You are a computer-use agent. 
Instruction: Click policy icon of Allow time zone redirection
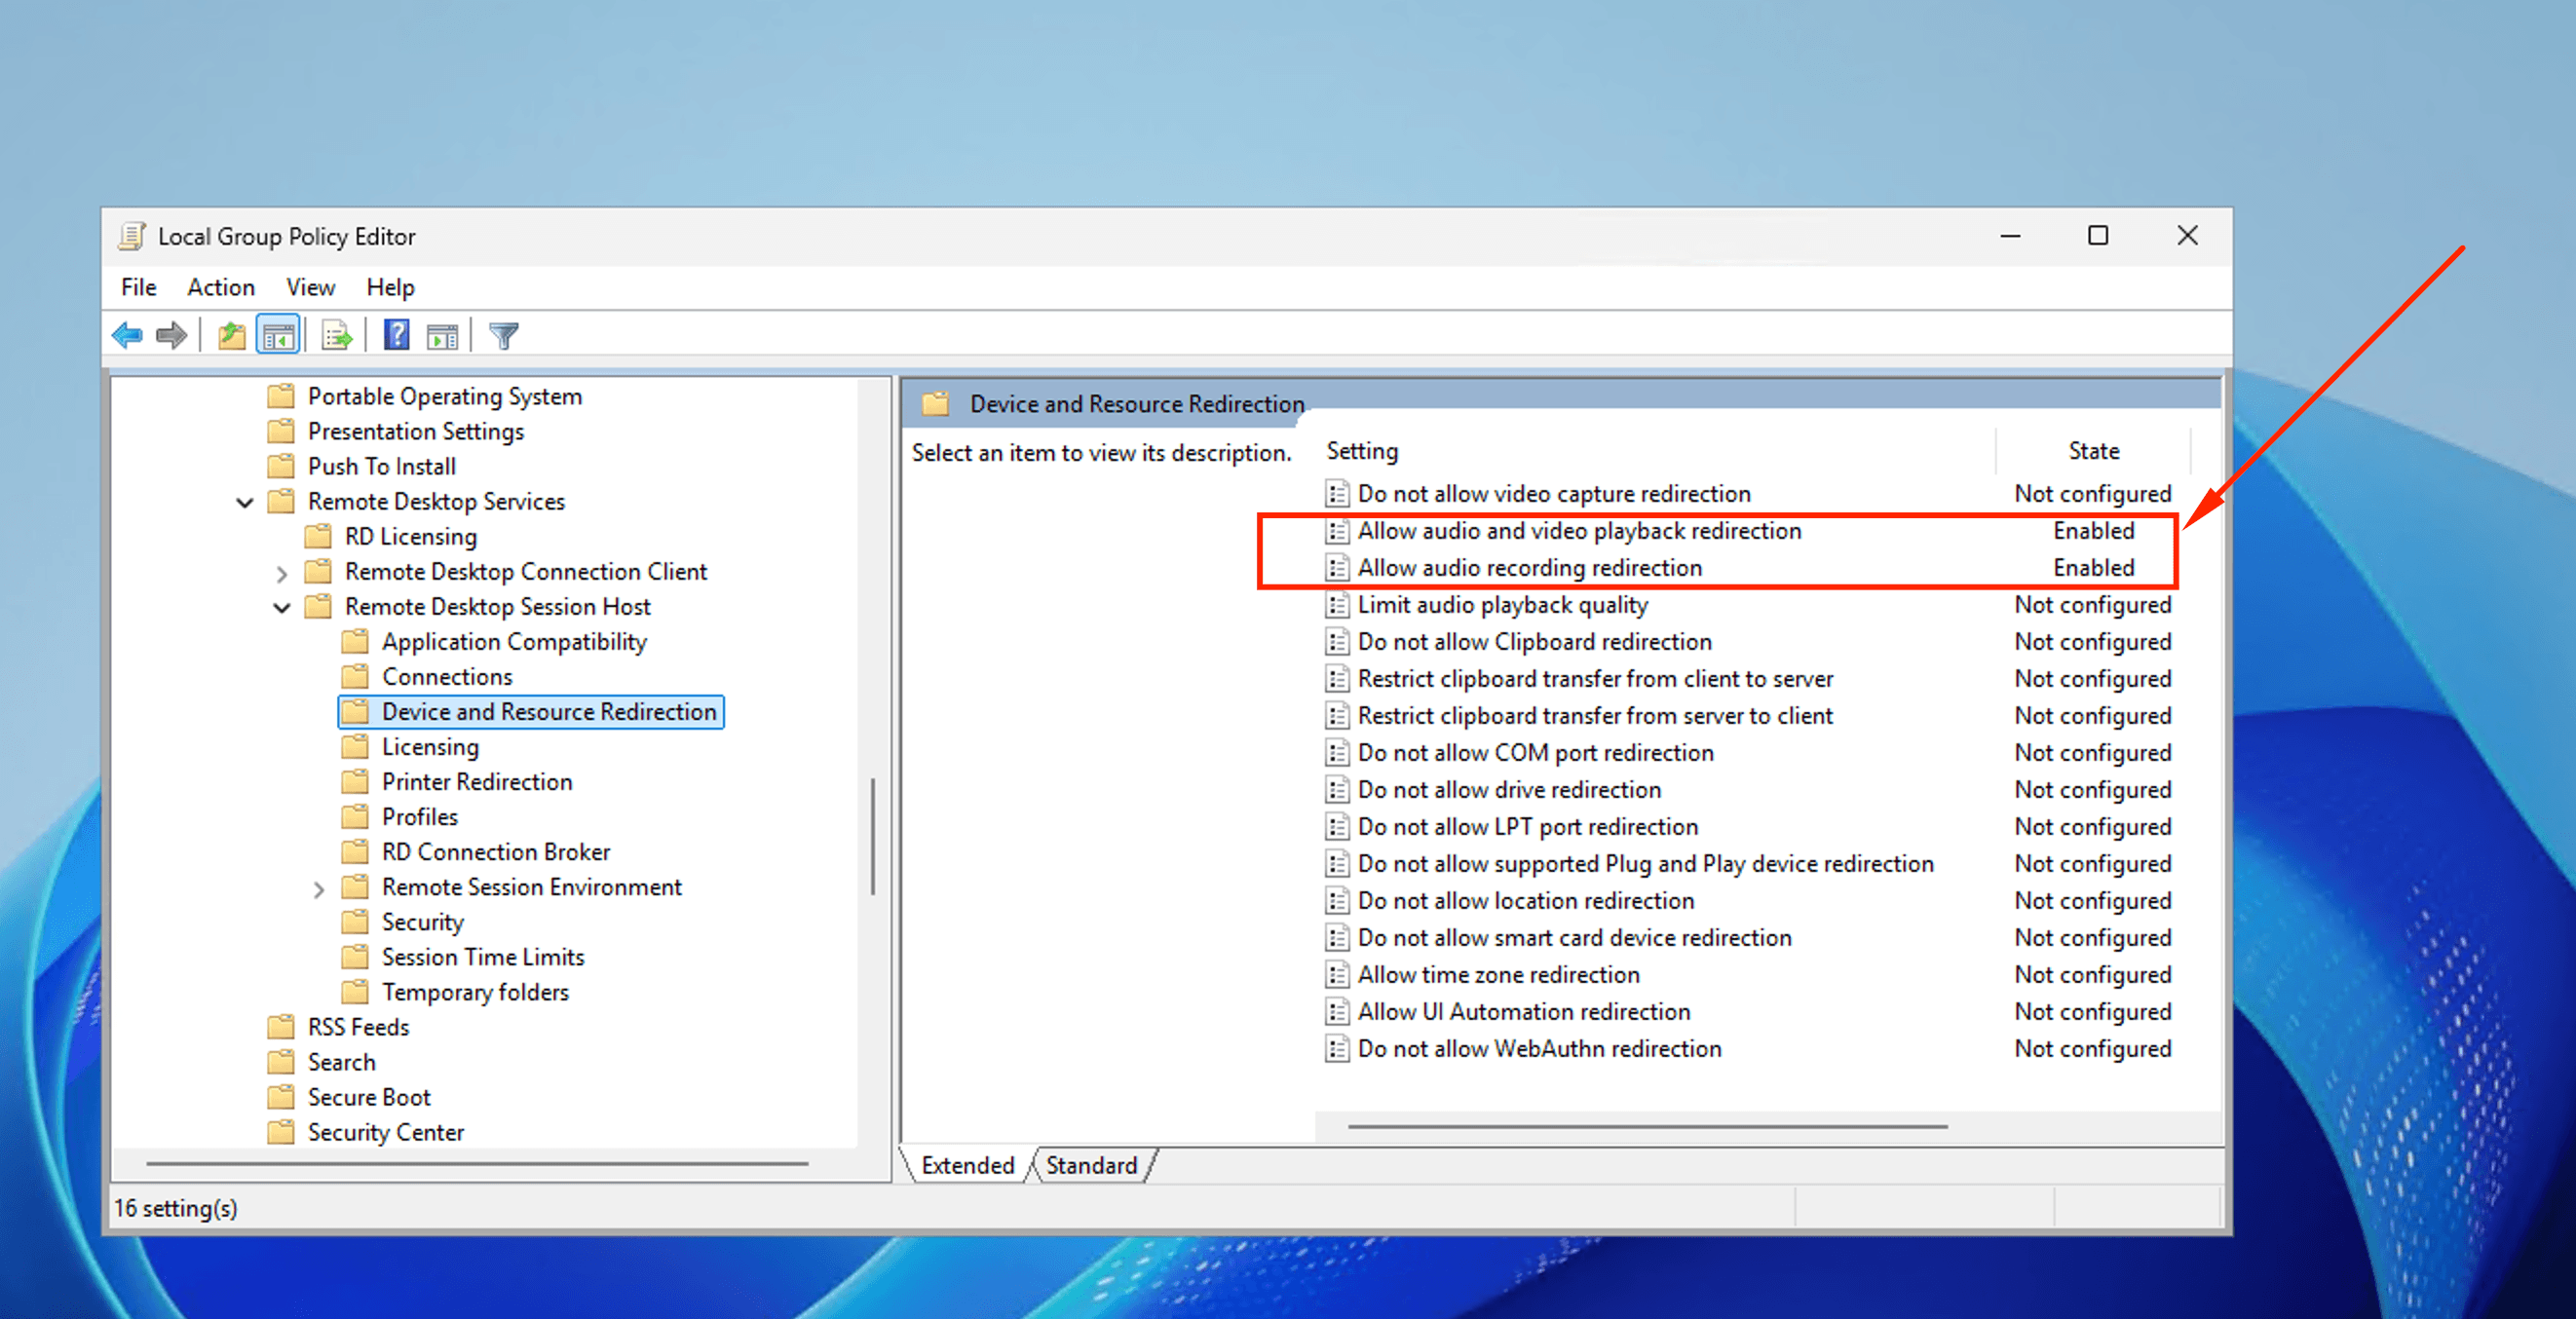pyautogui.click(x=1337, y=975)
